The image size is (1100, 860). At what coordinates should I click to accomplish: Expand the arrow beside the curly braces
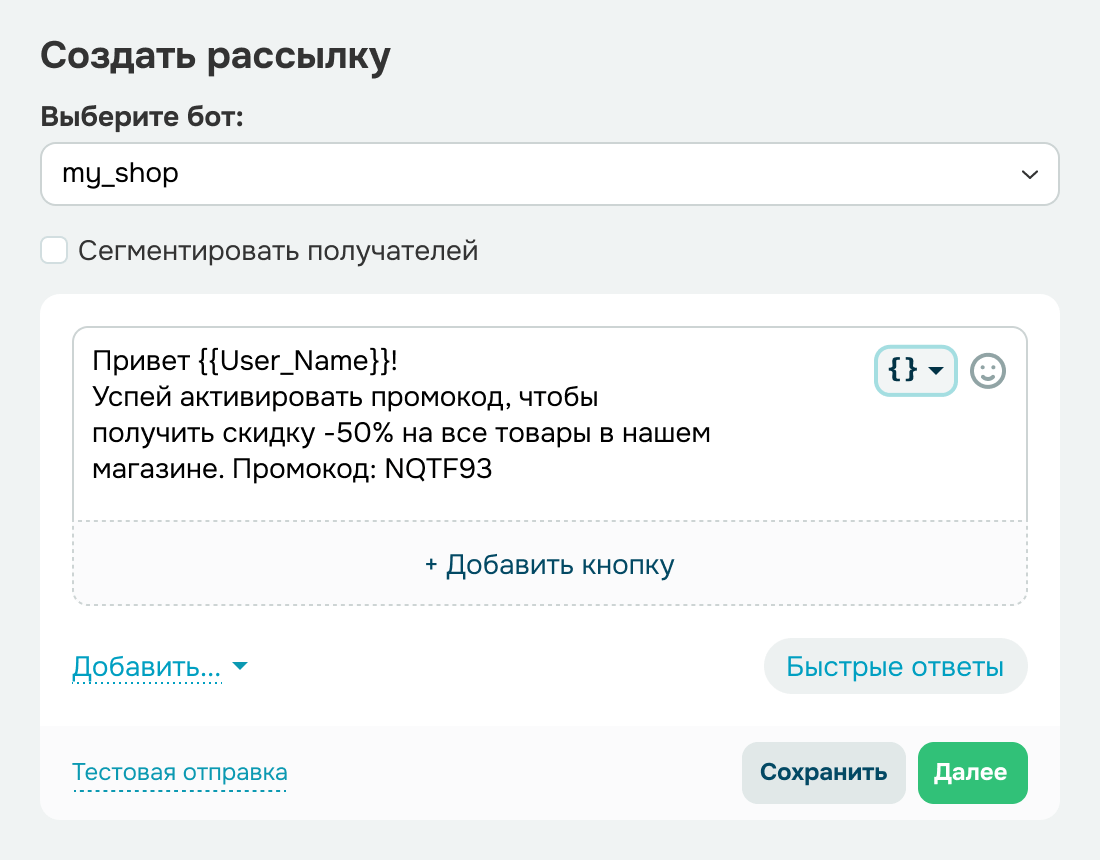coord(936,371)
